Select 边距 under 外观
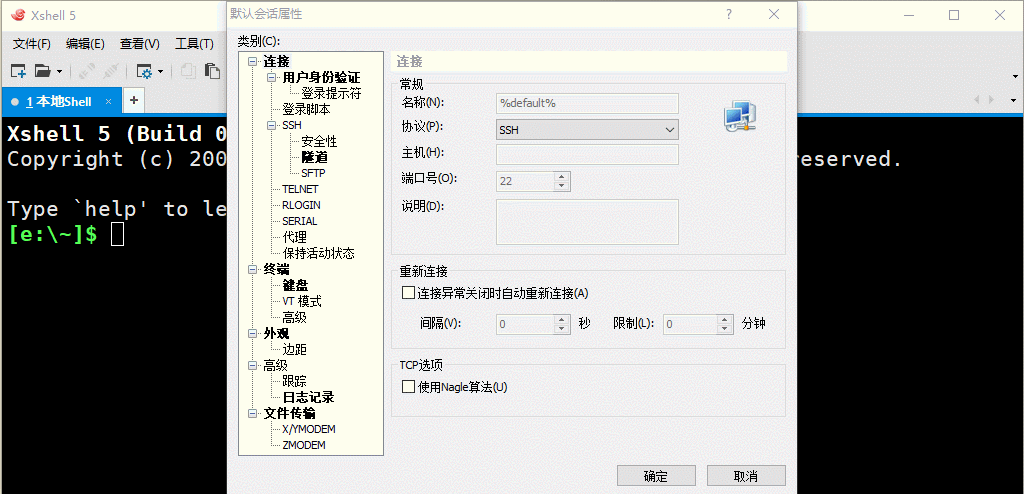Image resolution: width=1024 pixels, height=494 pixels. coord(295,349)
